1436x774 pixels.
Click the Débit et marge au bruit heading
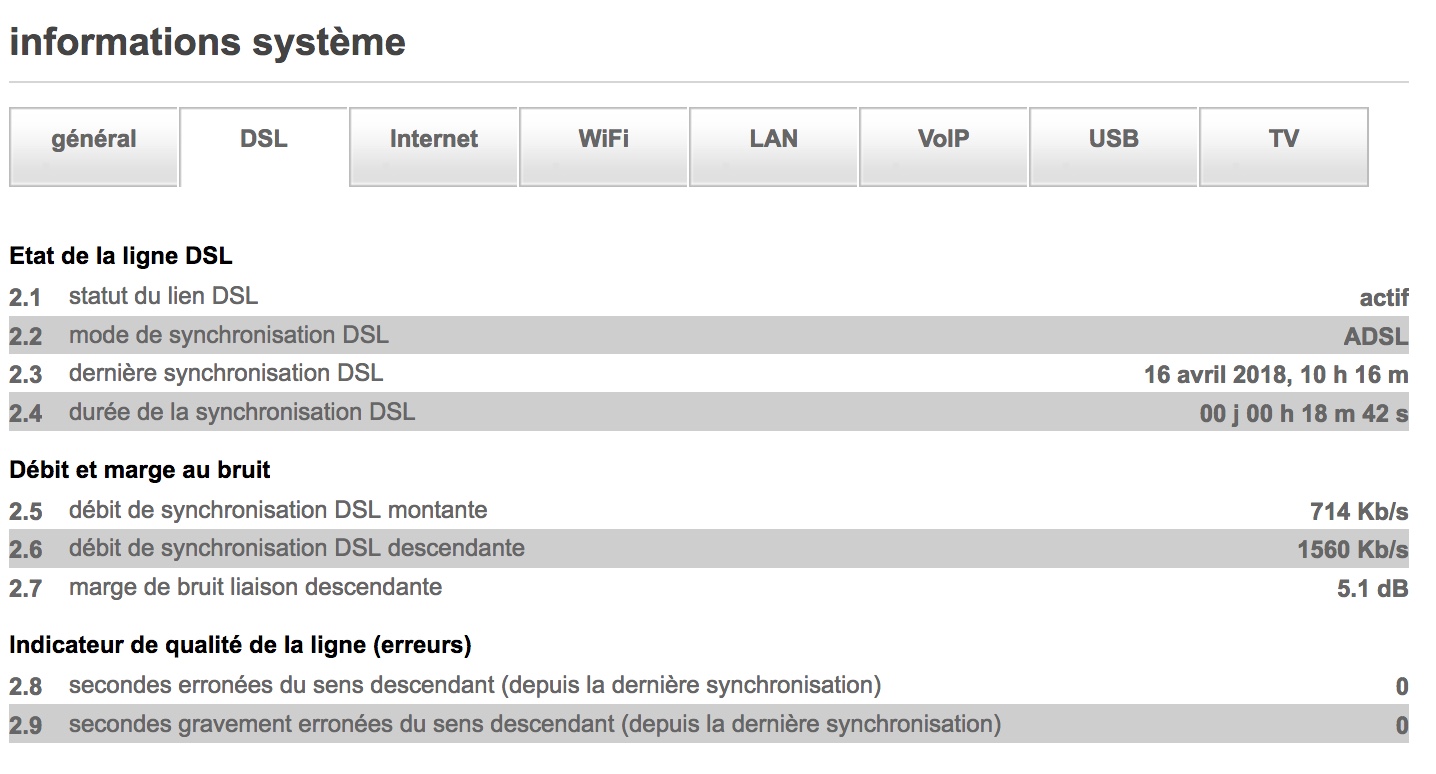click(x=140, y=469)
